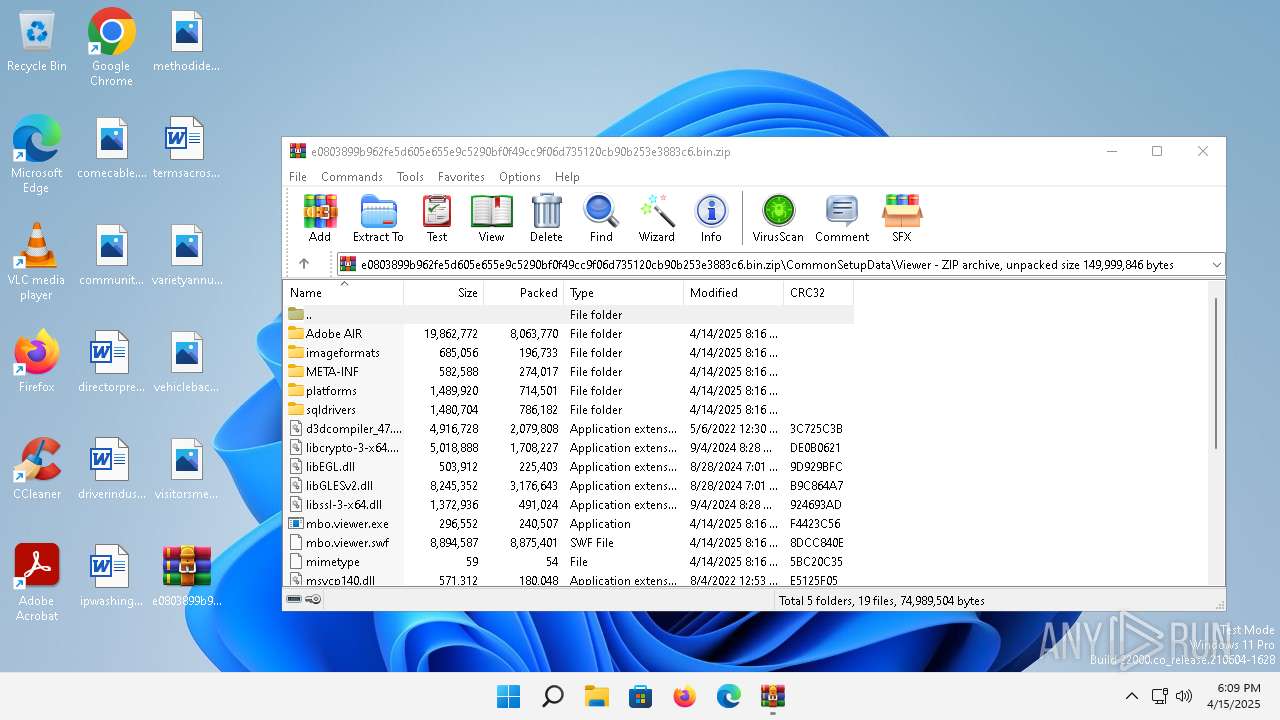Sort by Packed column header
The width and height of the screenshot is (1280, 720).
click(524, 293)
